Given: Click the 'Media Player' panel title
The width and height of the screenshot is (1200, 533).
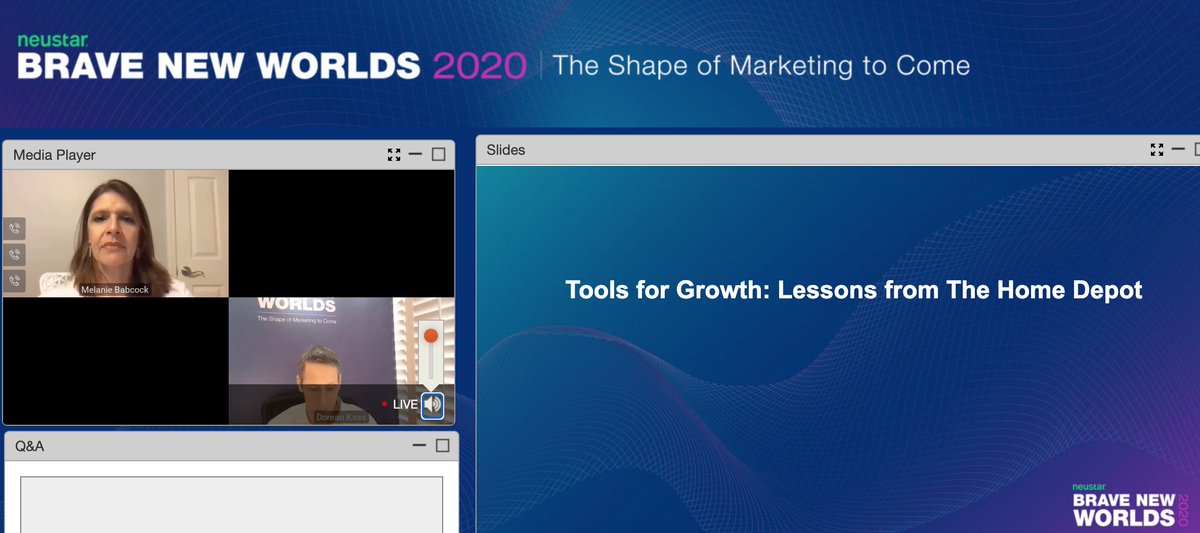Looking at the screenshot, I should tap(54, 155).
